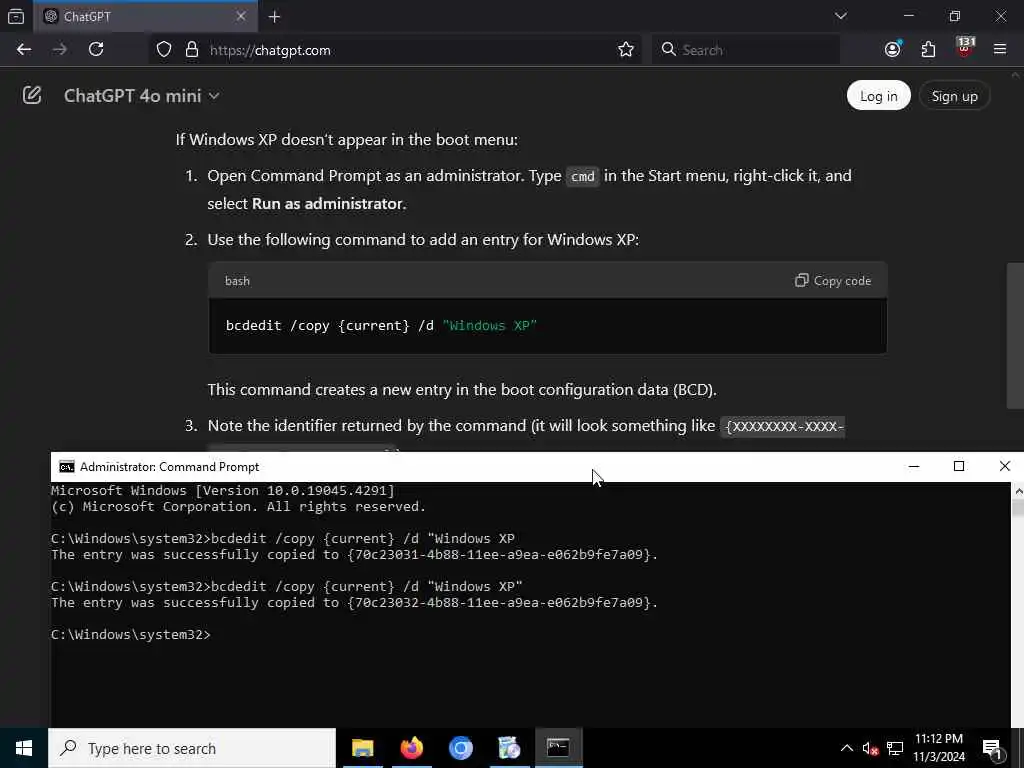Open tracking protection shield icon
1024x768 pixels.
(164, 50)
